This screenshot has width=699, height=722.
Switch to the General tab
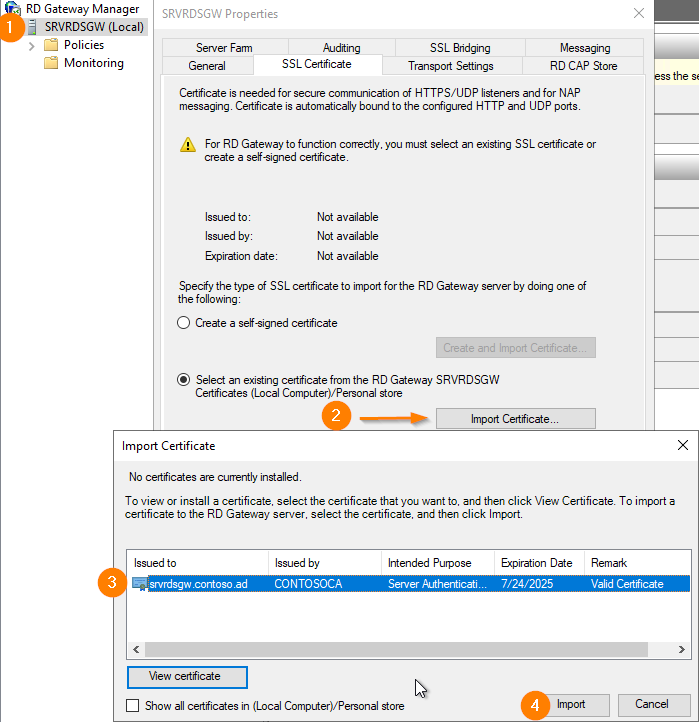(x=207, y=65)
